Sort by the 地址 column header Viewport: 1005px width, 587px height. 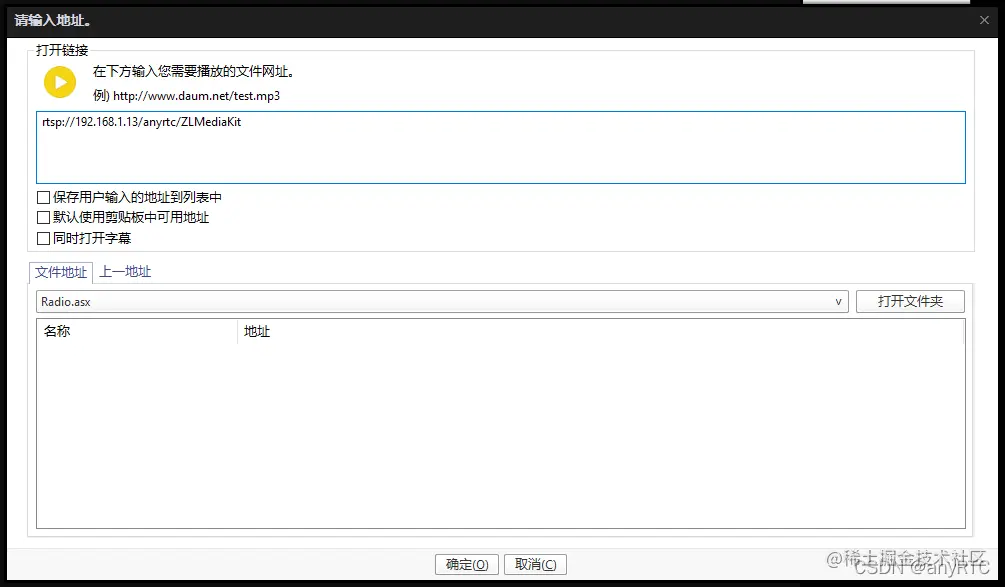point(601,331)
